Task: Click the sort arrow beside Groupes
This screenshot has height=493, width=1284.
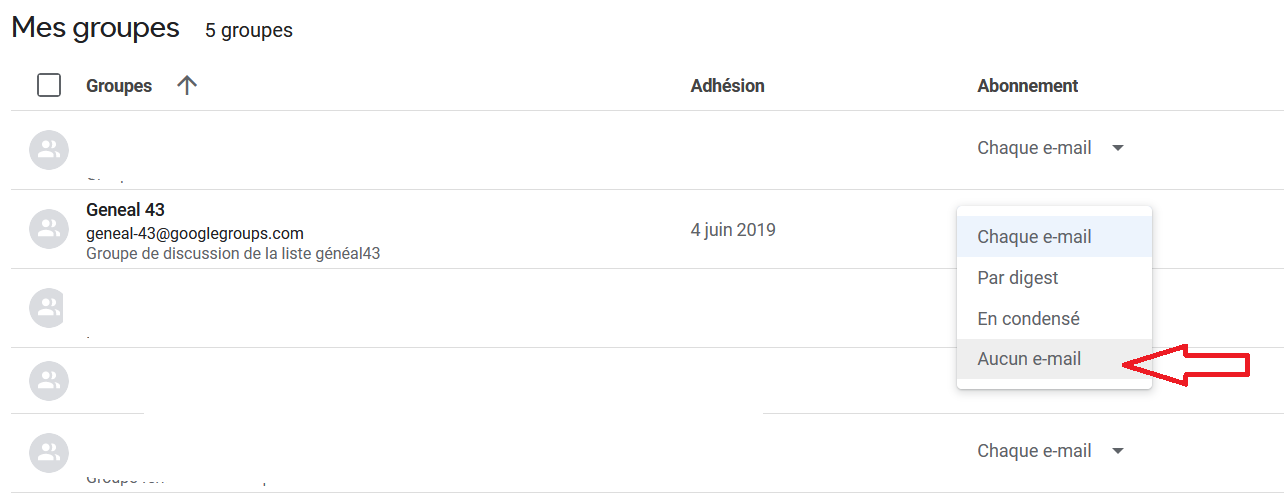Action: point(186,85)
